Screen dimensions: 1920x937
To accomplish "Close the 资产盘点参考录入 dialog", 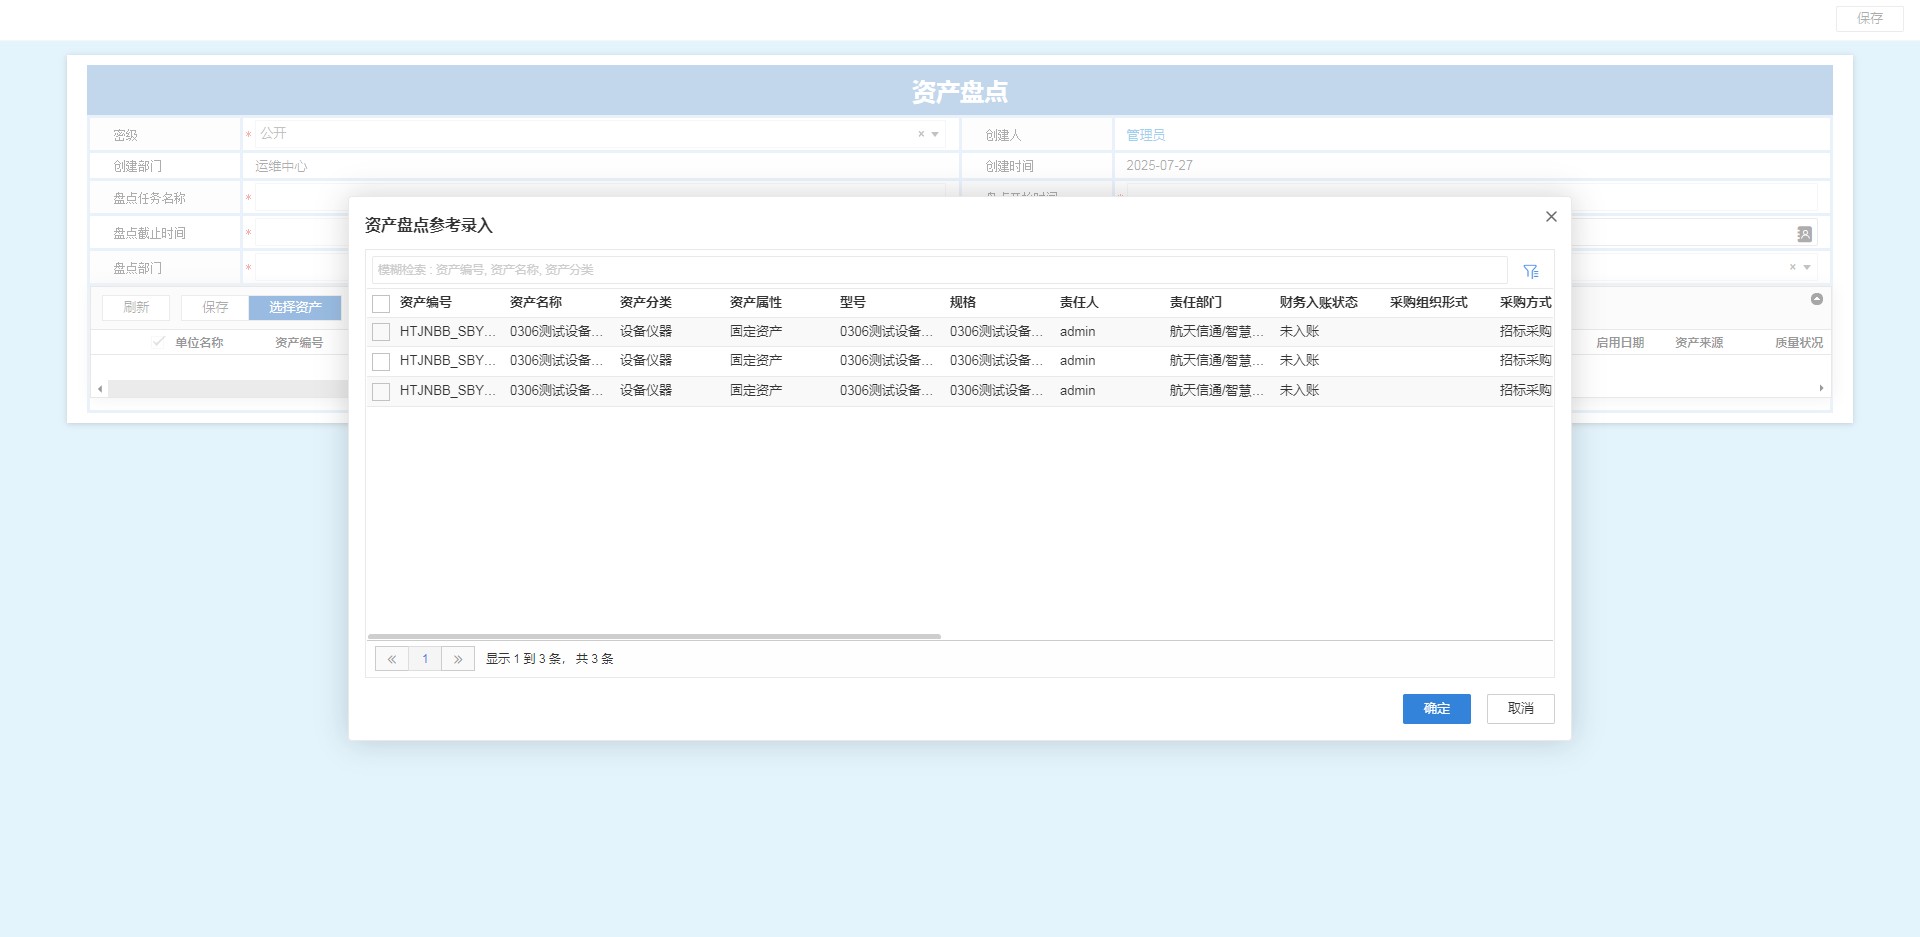I will tap(1551, 216).
